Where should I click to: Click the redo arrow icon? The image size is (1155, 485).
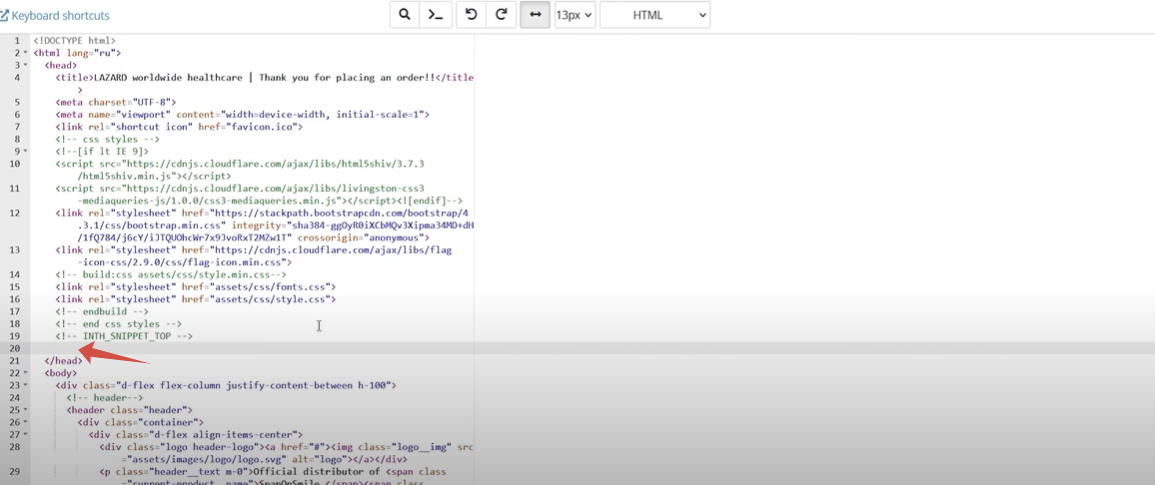pyautogui.click(x=501, y=15)
